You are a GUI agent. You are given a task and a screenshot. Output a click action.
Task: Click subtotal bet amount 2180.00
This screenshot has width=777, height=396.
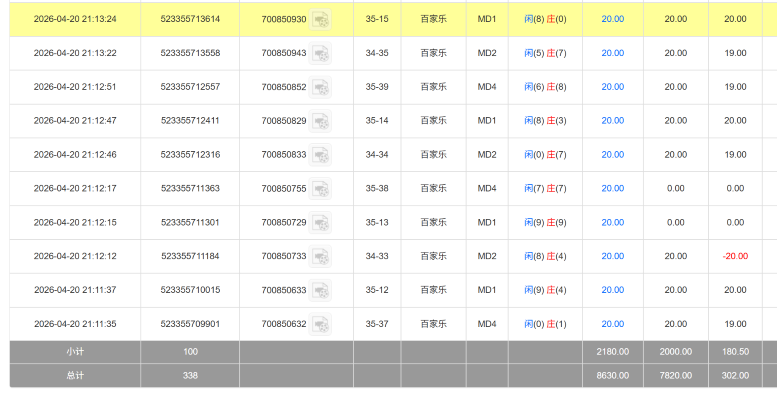612,352
